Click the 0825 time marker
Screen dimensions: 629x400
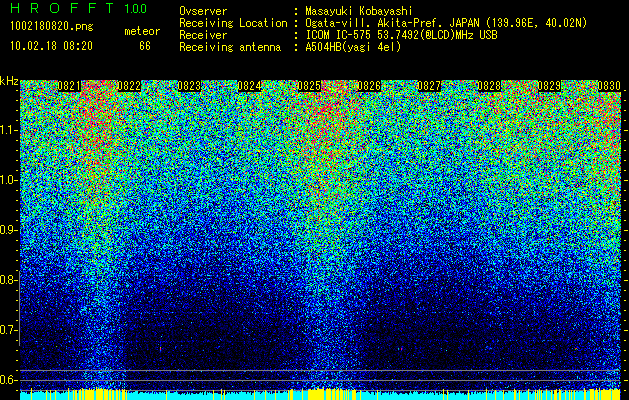(309, 86)
